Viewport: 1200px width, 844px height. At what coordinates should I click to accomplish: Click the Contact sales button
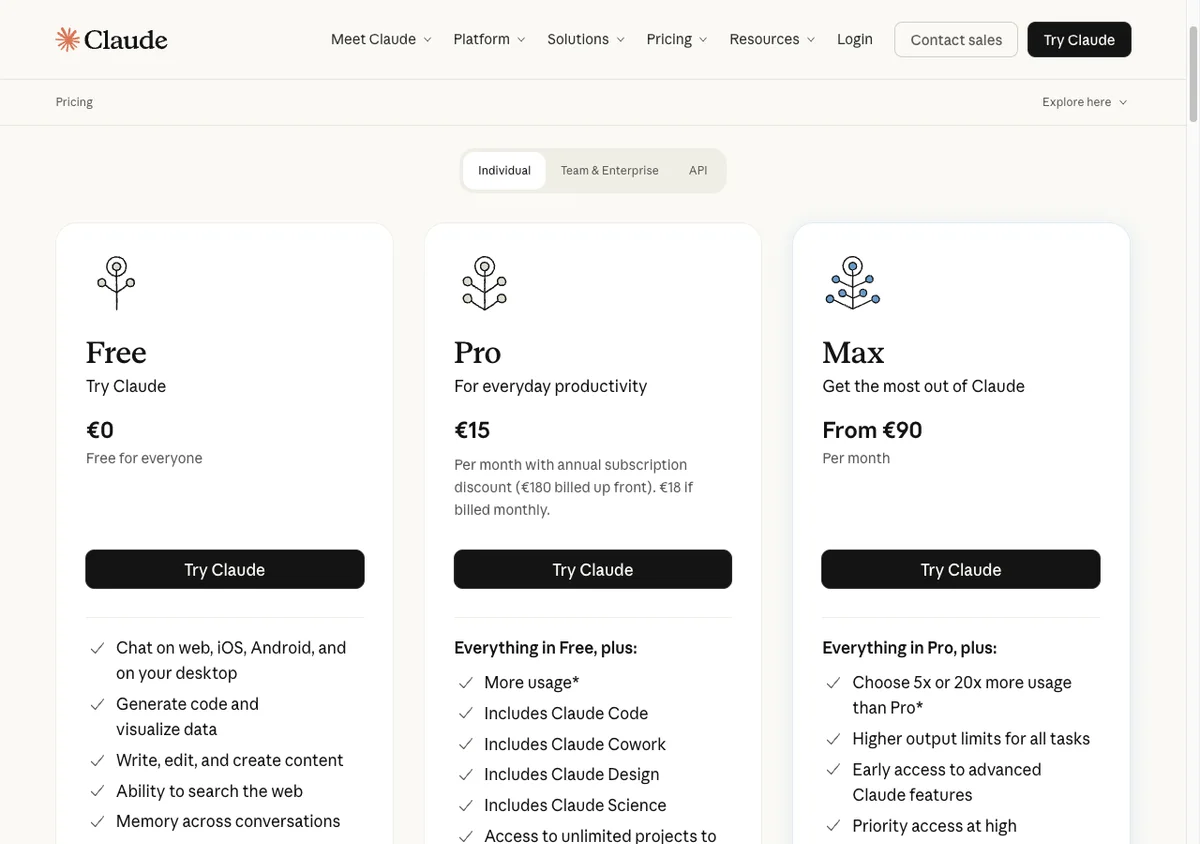coord(956,40)
